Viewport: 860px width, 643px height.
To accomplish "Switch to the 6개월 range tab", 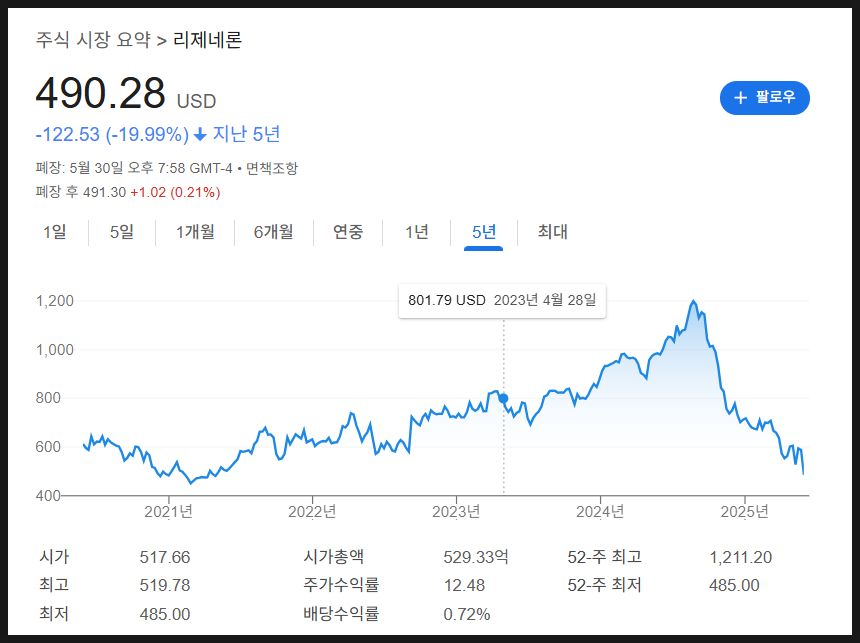I will 274,232.
